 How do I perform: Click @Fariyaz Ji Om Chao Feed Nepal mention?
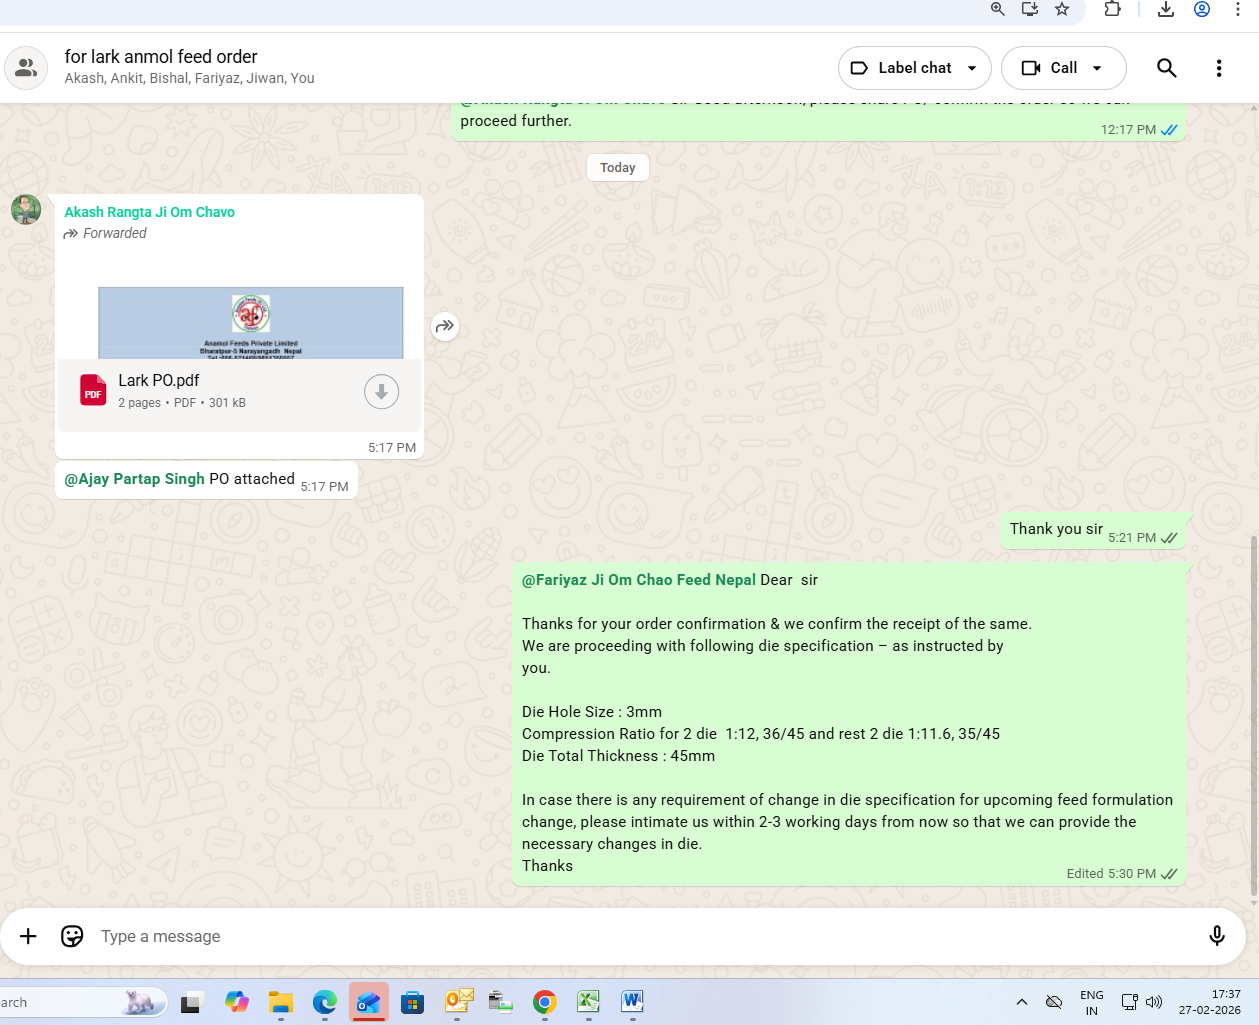point(638,580)
